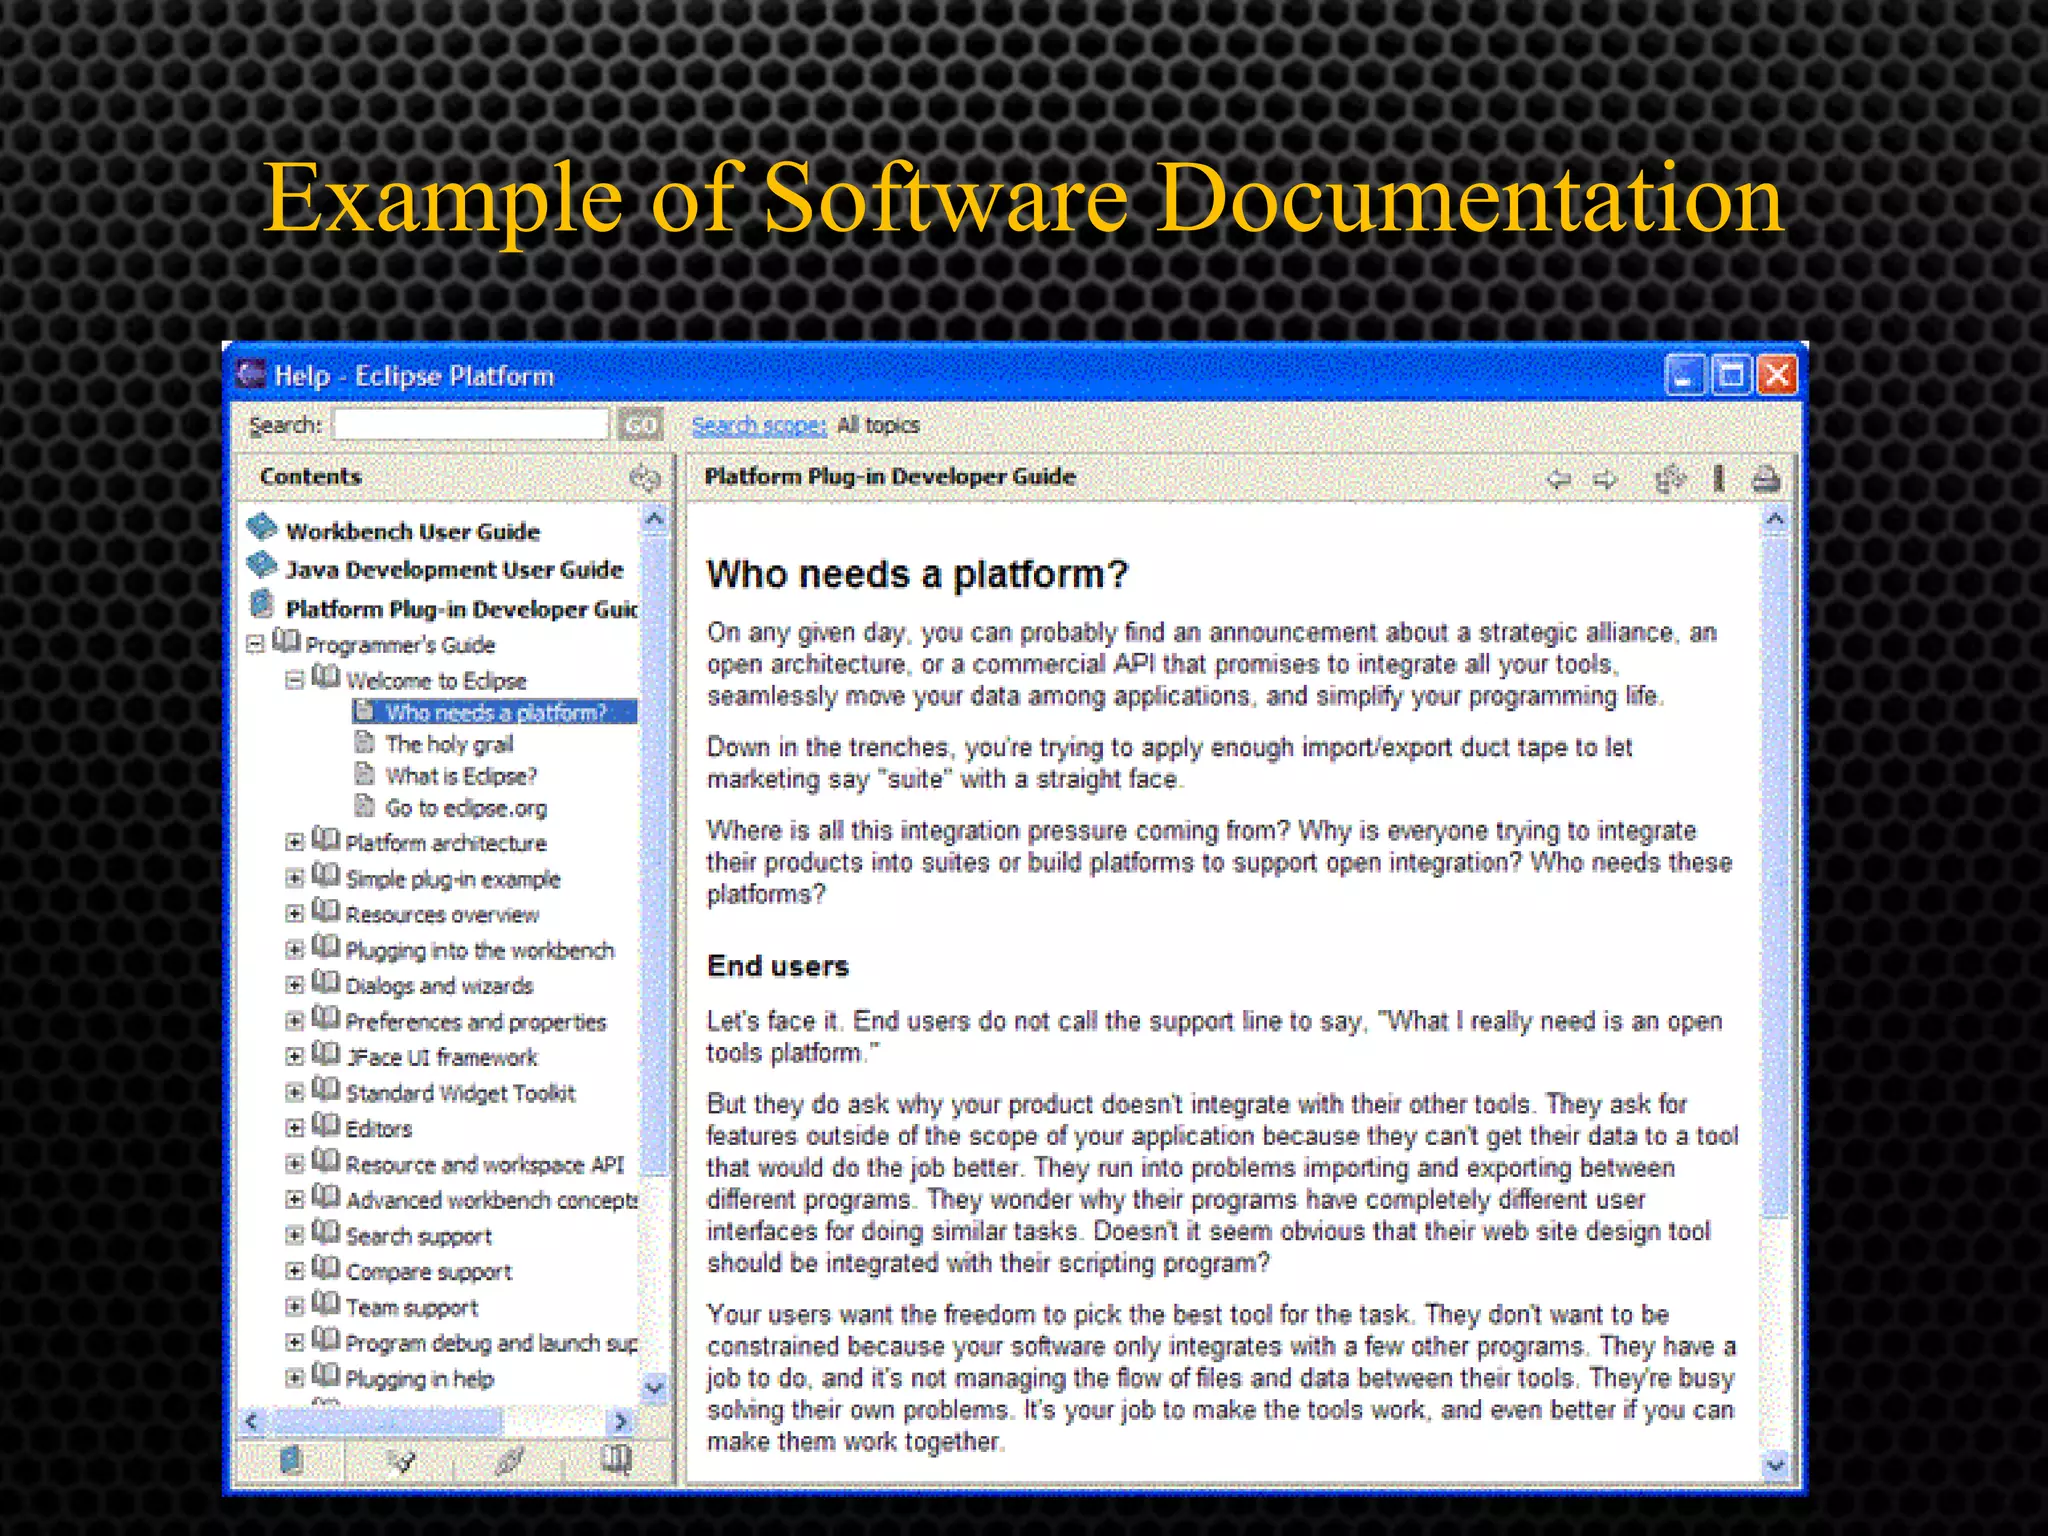The width and height of the screenshot is (2048, 1536).
Task: Expand the Editors node
Action: click(294, 1128)
